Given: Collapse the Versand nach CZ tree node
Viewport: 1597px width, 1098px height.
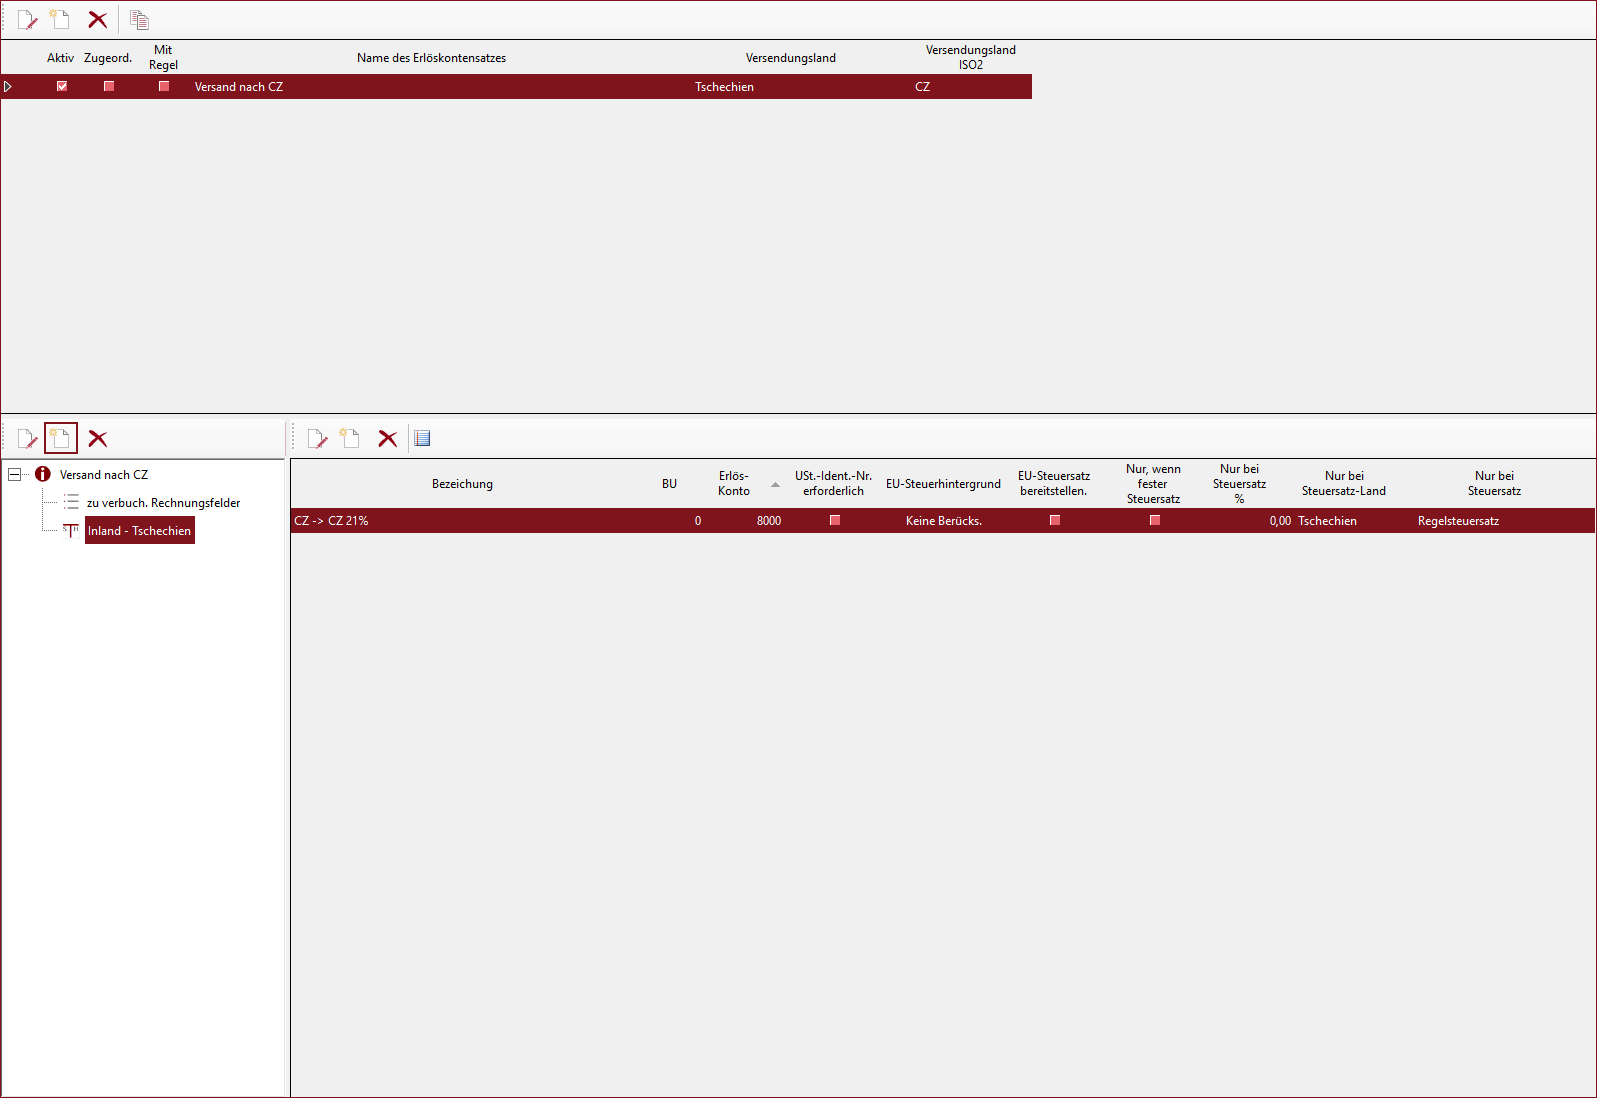Looking at the screenshot, I should [x=15, y=474].
